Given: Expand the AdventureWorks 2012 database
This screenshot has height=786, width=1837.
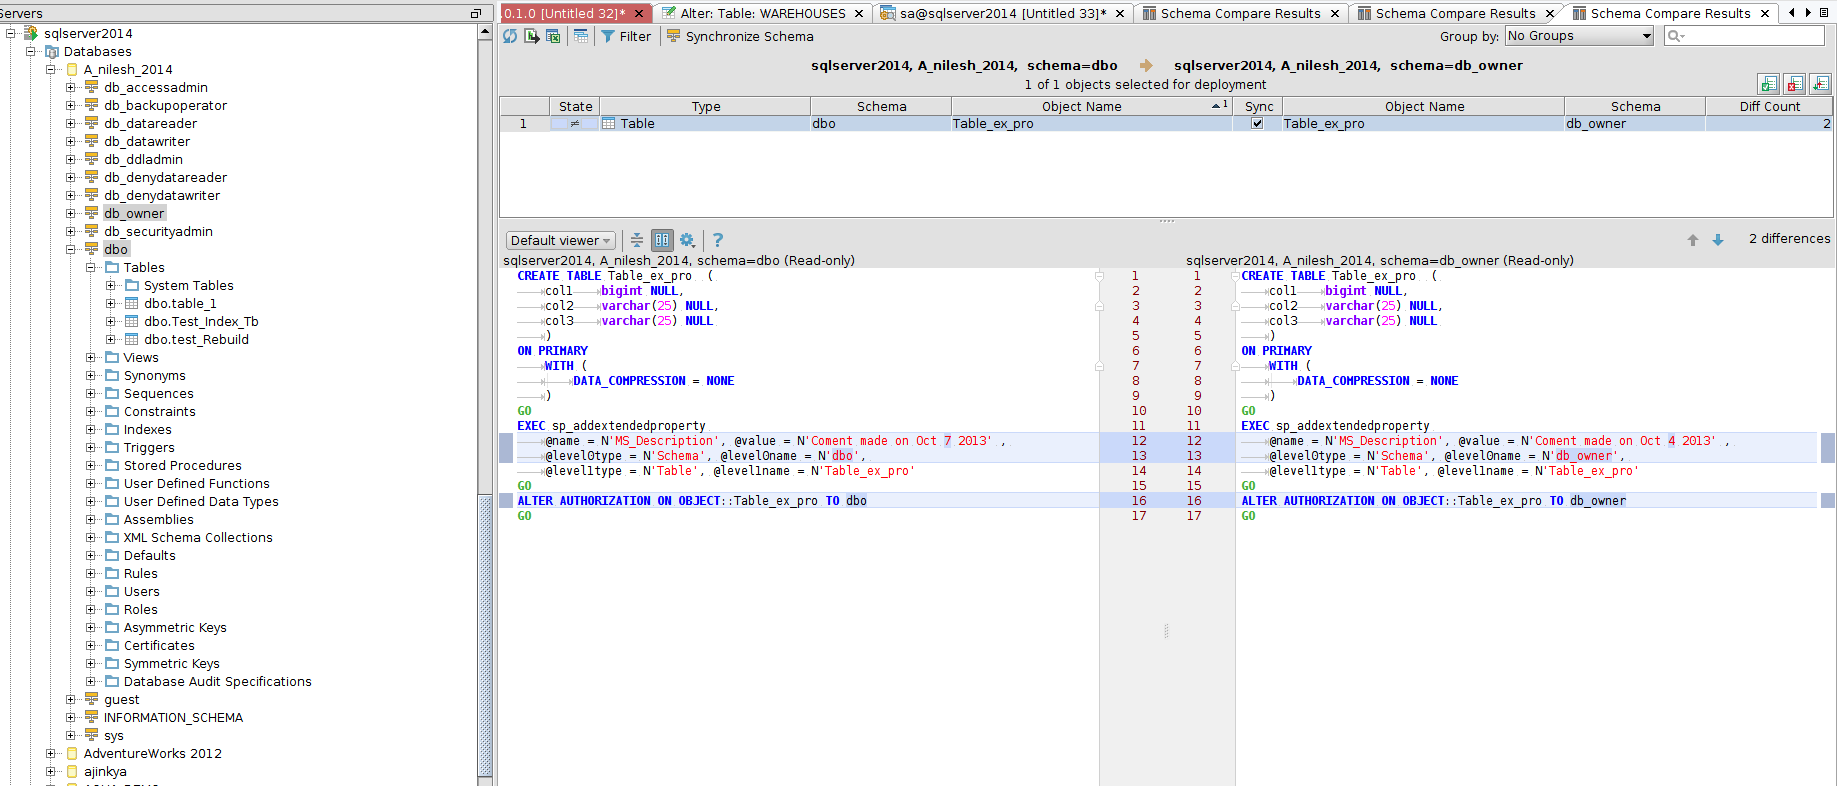Looking at the screenshot, I should [51, 753].
